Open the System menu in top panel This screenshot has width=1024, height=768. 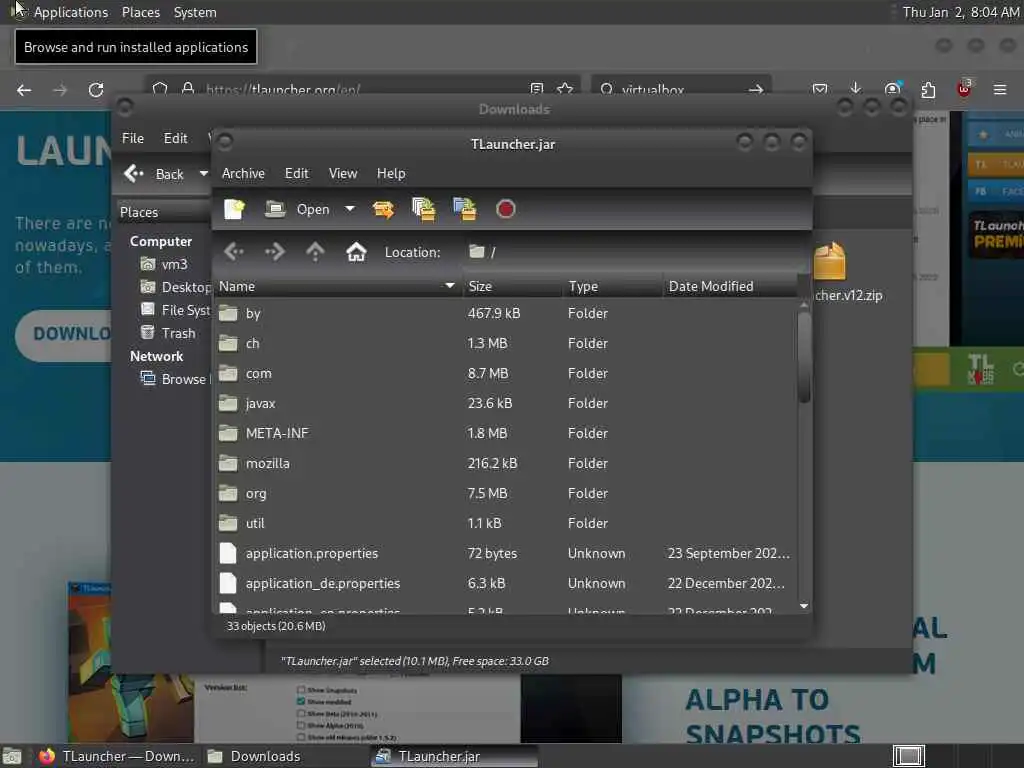pos(195,12)
